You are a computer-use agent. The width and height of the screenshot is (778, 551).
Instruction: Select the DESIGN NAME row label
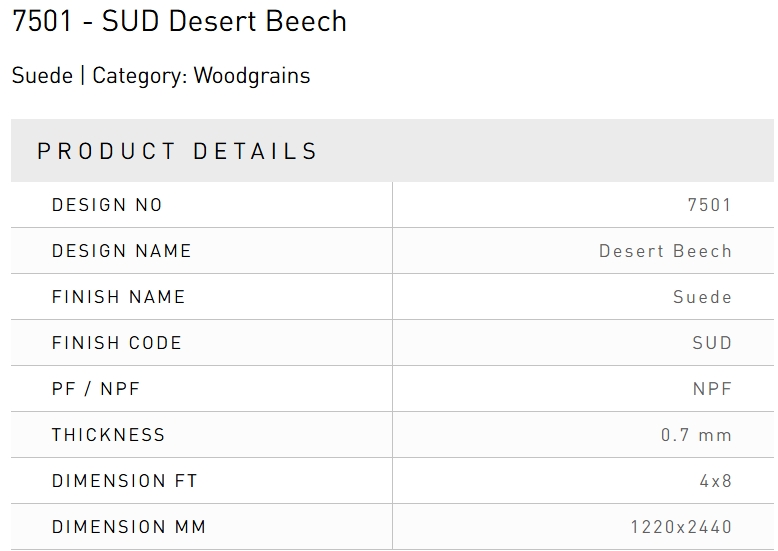(121, 251)
